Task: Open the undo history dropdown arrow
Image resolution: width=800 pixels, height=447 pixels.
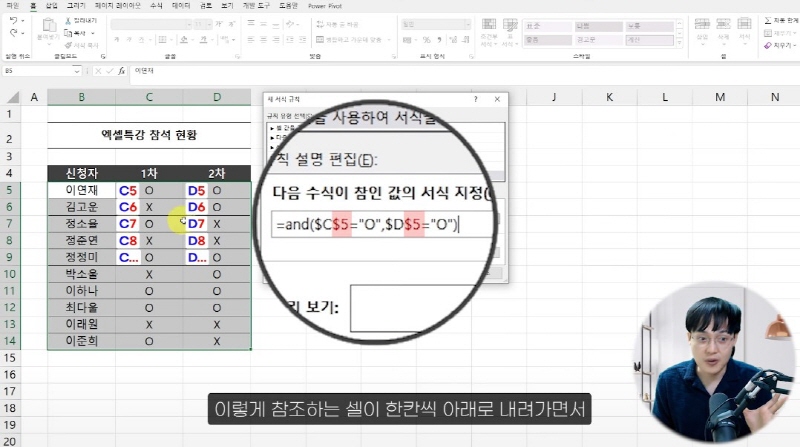Action: [22, 20]
